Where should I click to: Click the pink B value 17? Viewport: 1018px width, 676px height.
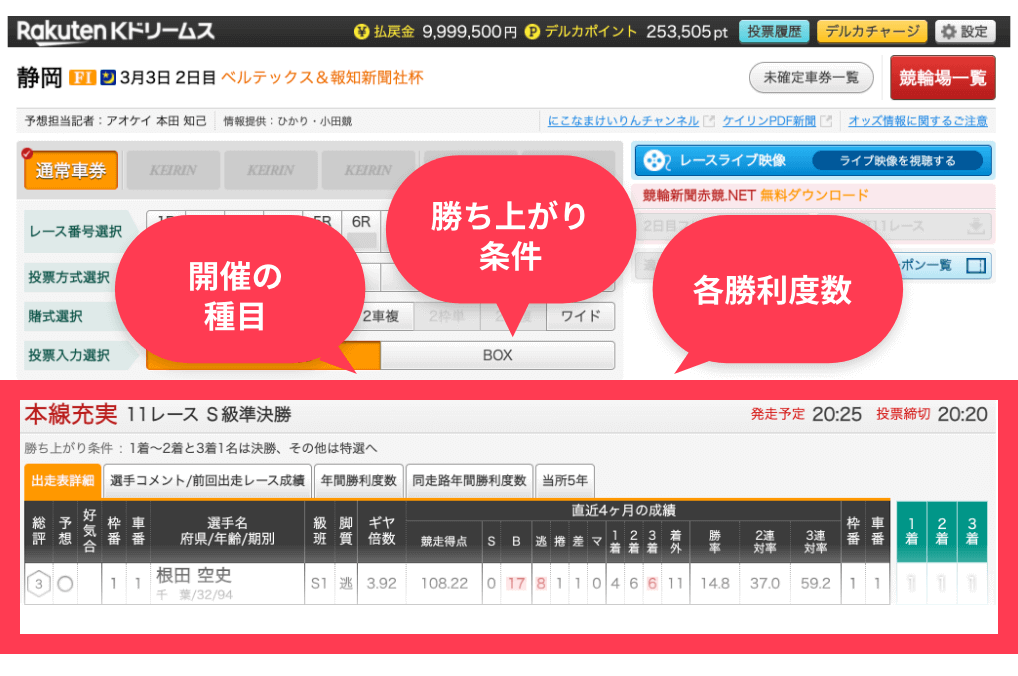click(x=516, y=584)
